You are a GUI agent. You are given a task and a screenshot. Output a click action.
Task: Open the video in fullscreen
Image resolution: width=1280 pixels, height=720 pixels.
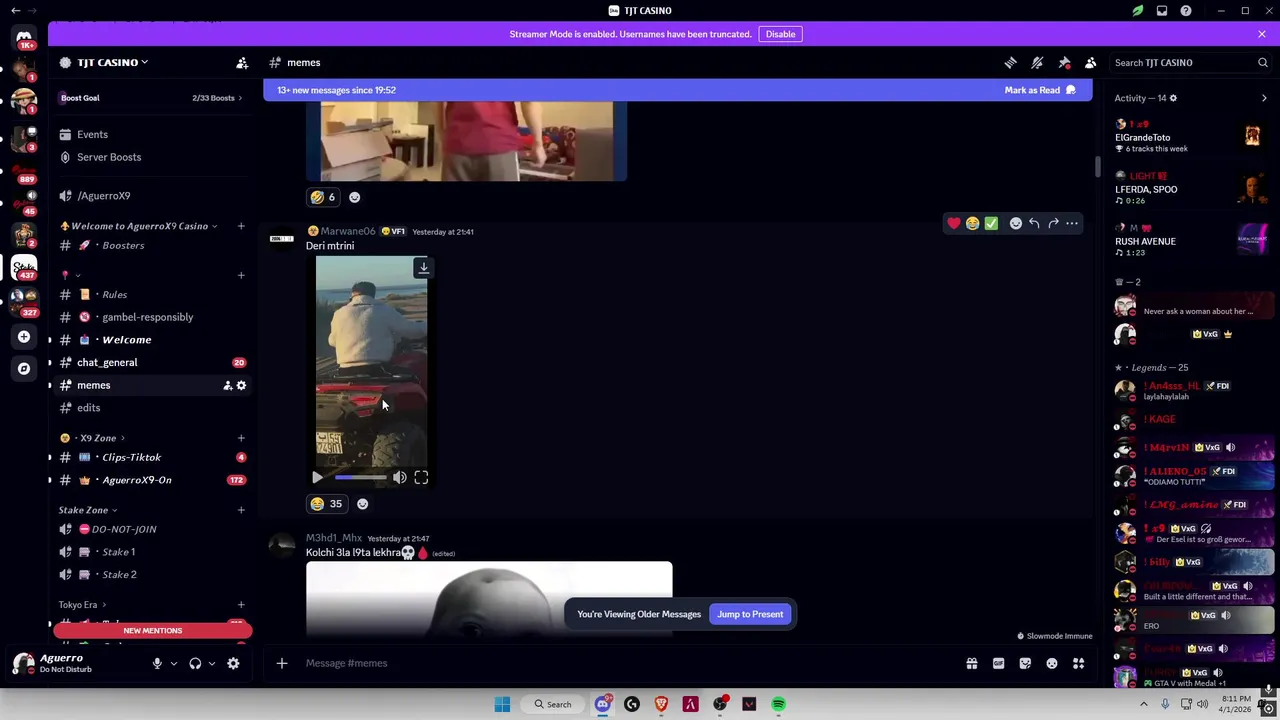[421, 478]
